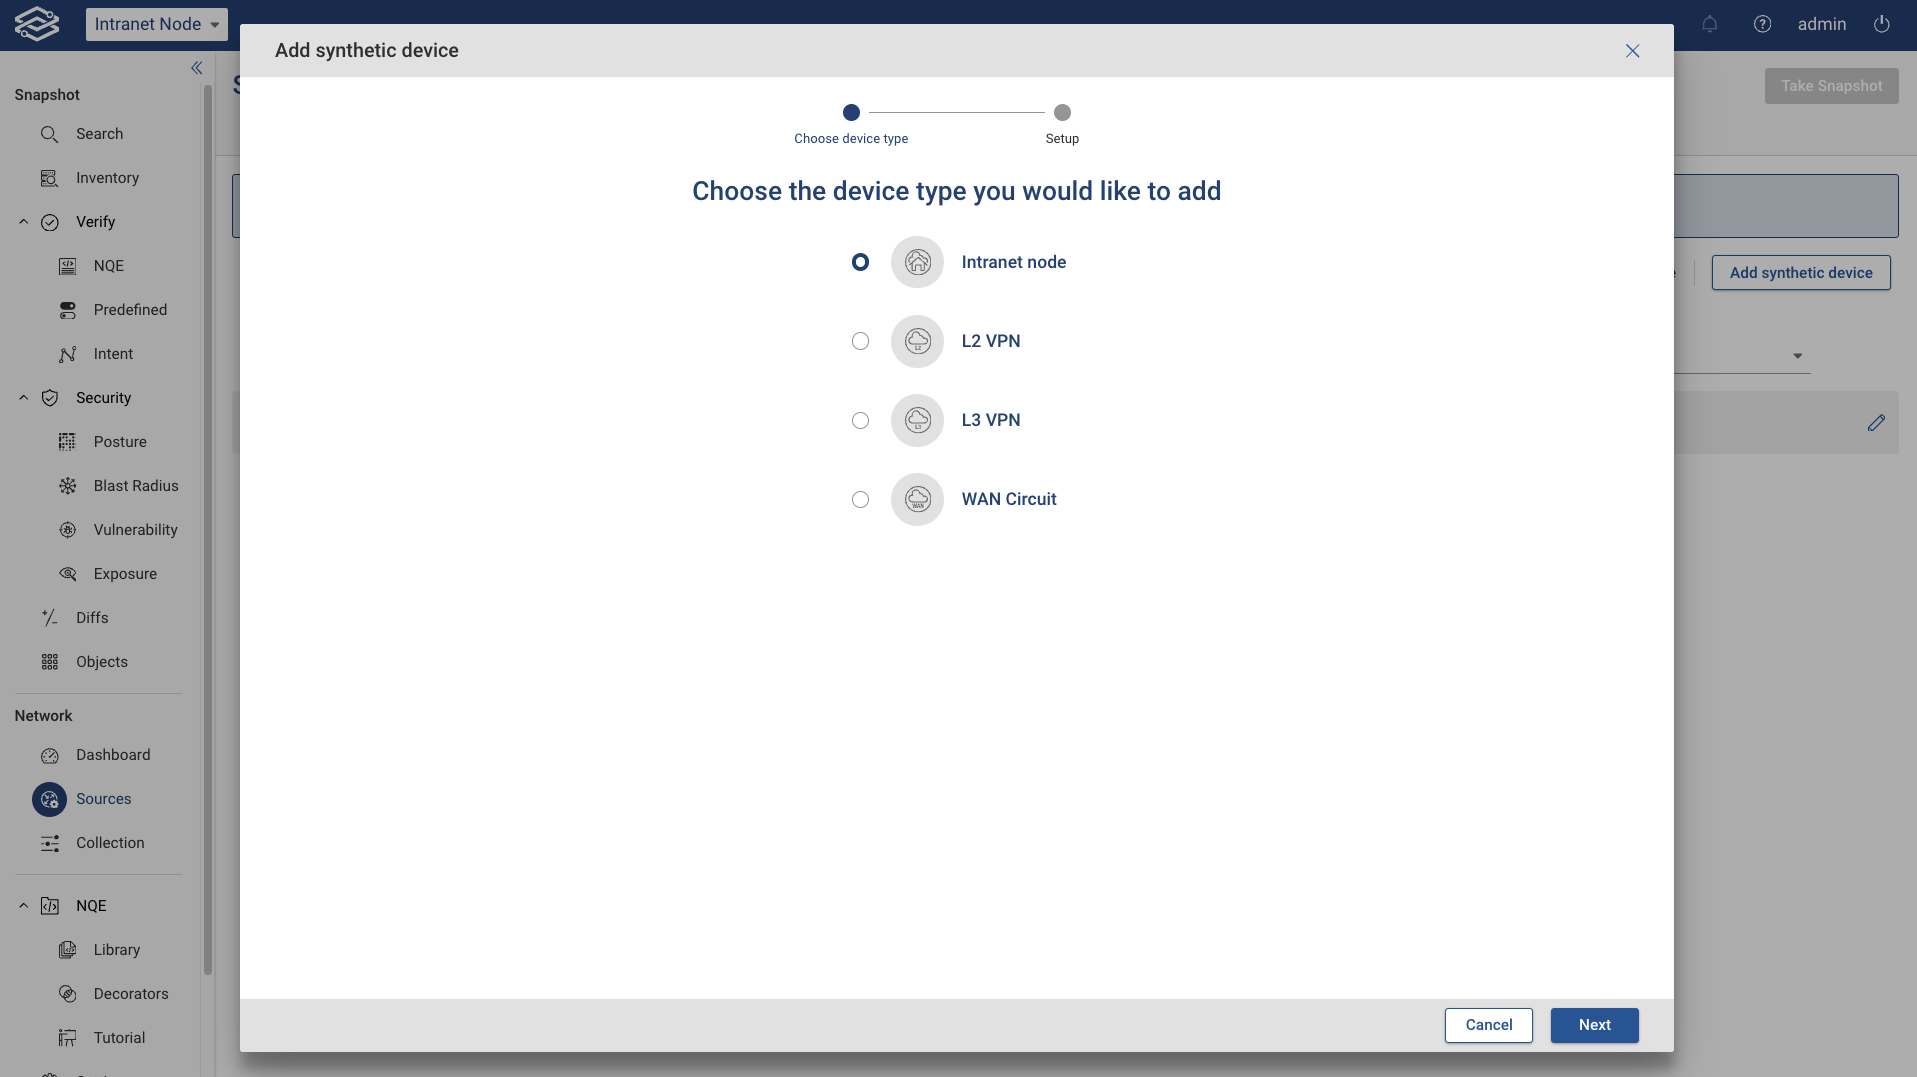This screenshot has width=1917, height=1077.
Task: Click the Setup step indicator
Action: pos(1061,113)
